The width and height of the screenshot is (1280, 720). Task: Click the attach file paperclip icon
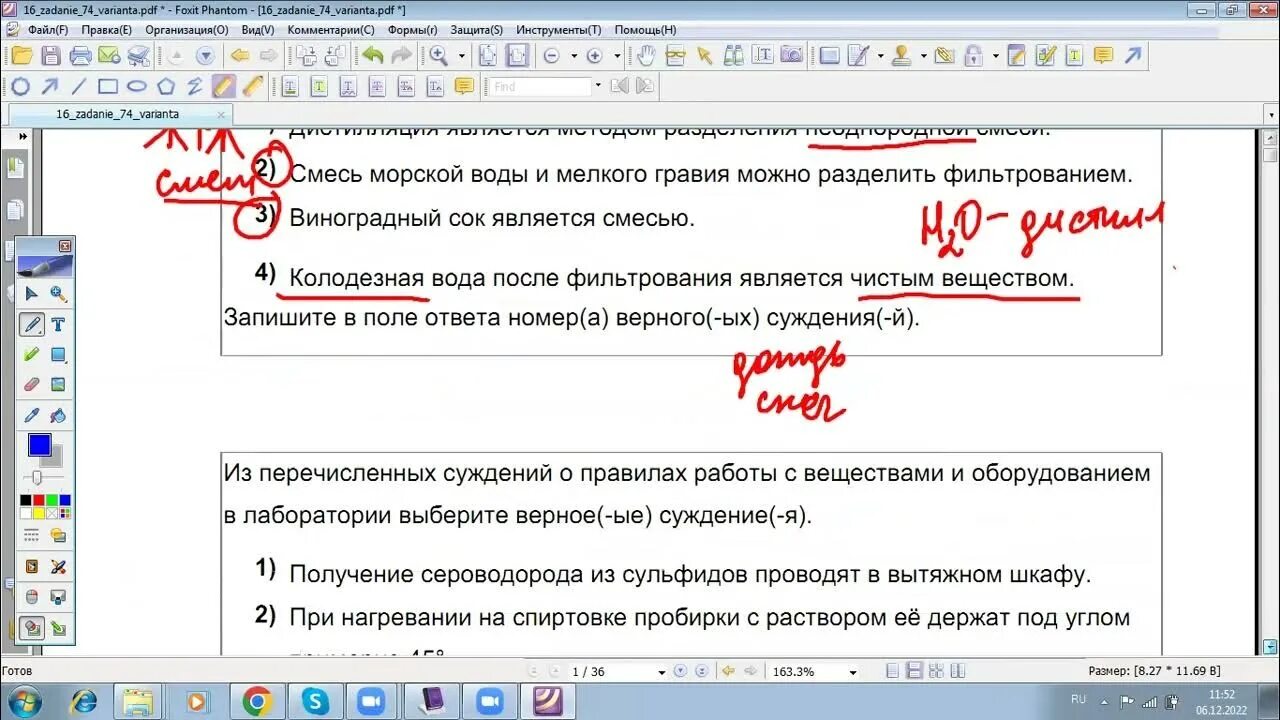pyautogui.click(x=944, y=56)
